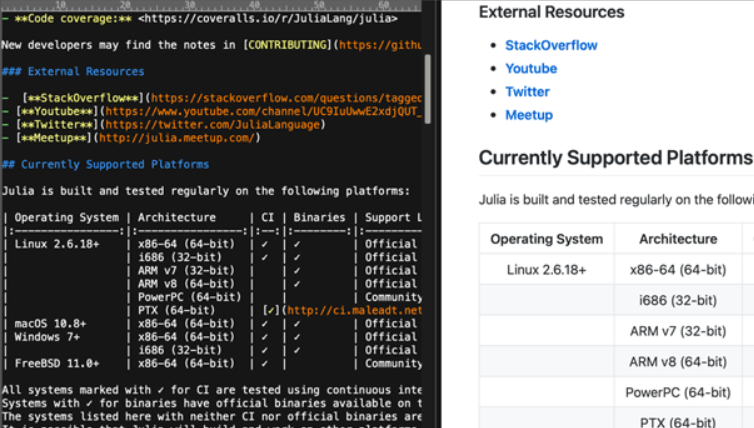The image size is (754, 428).
Task: Click 'Windows 7+' in editor table
Action: tap(47, 337)
